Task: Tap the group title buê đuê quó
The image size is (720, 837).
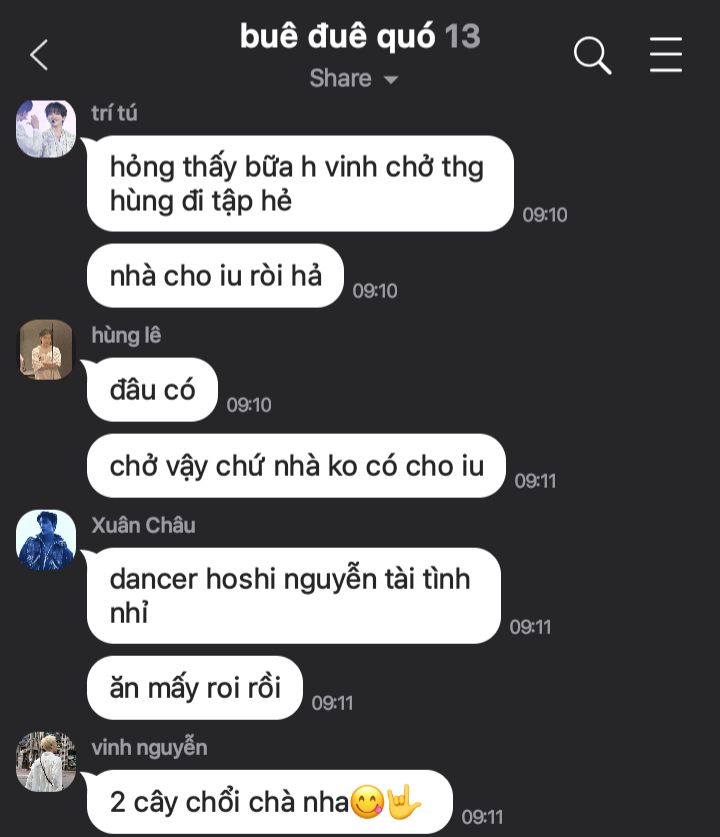Action: (338, 36)
